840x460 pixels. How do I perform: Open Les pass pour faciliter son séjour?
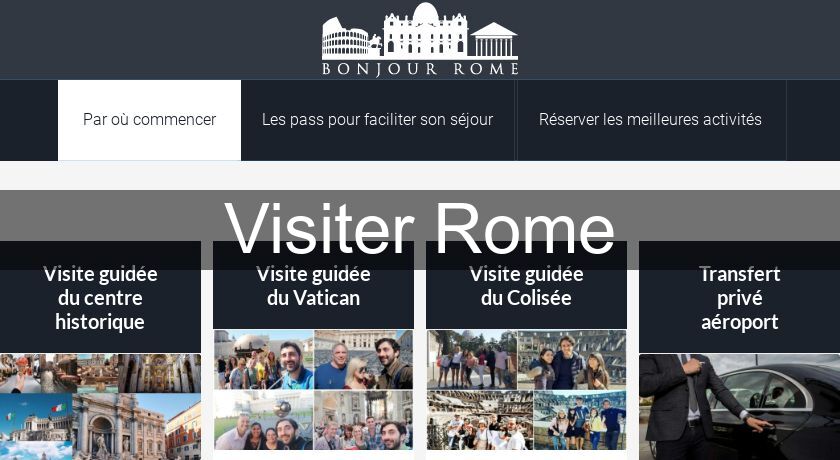click(378, 120)
